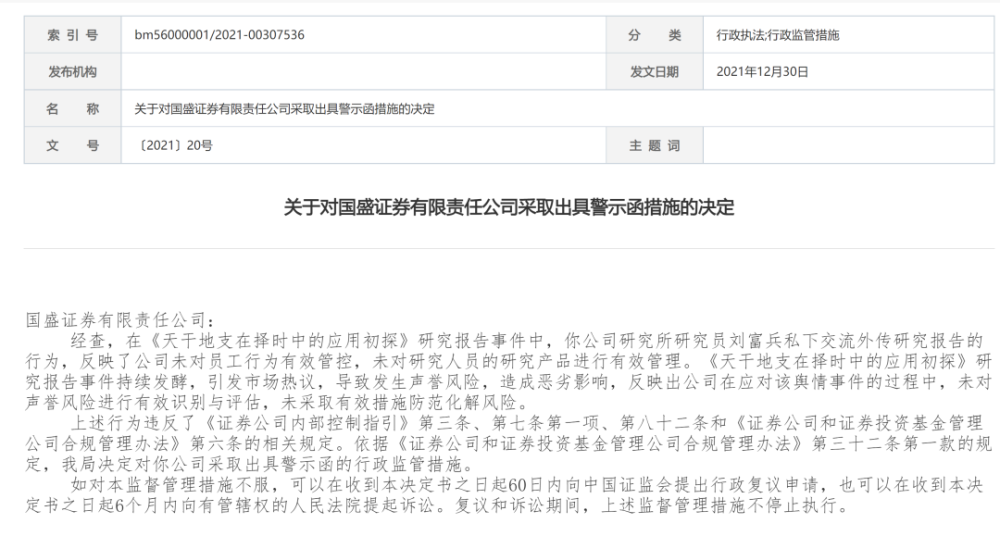Screen dimensions: 1000x536
Task: Click the 索引号 label cell
Action: pos(73,35)
